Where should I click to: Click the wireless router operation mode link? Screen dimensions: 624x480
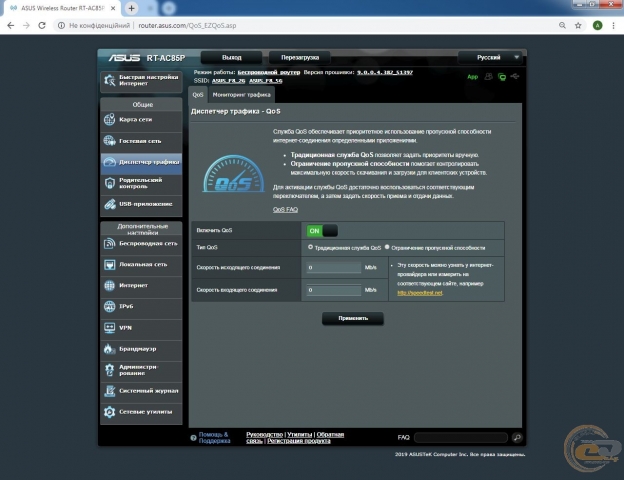[269, 72]
